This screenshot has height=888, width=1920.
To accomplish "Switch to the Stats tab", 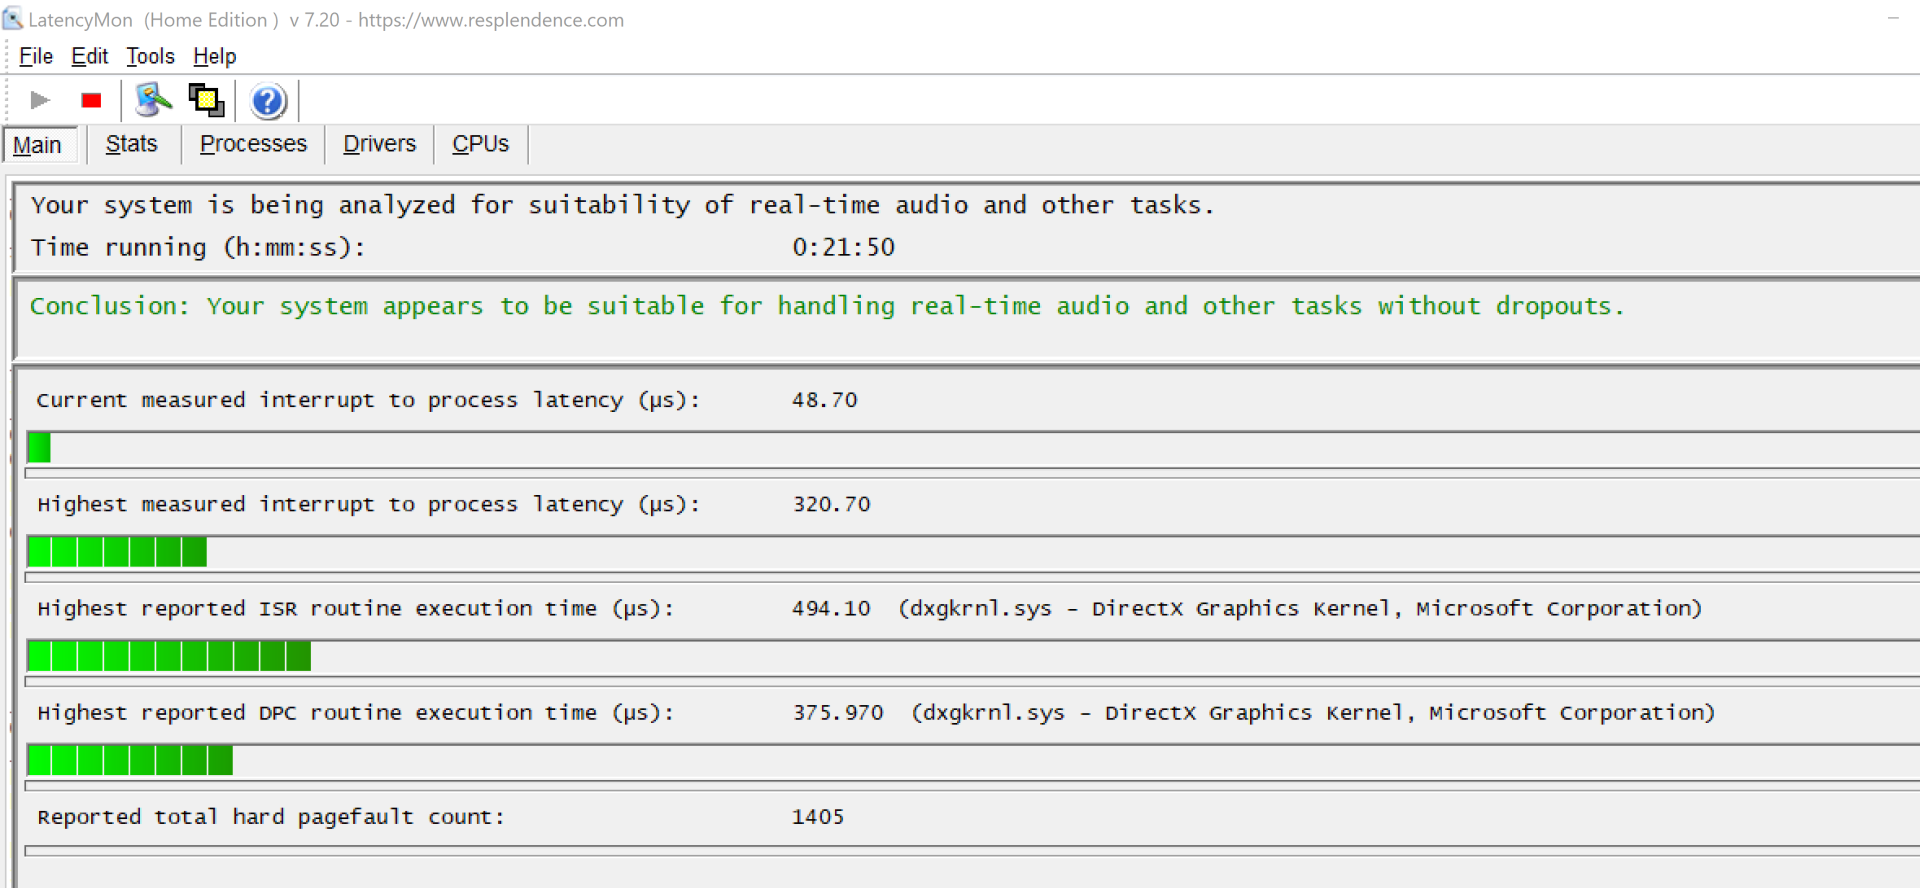I will coord(132,144).
